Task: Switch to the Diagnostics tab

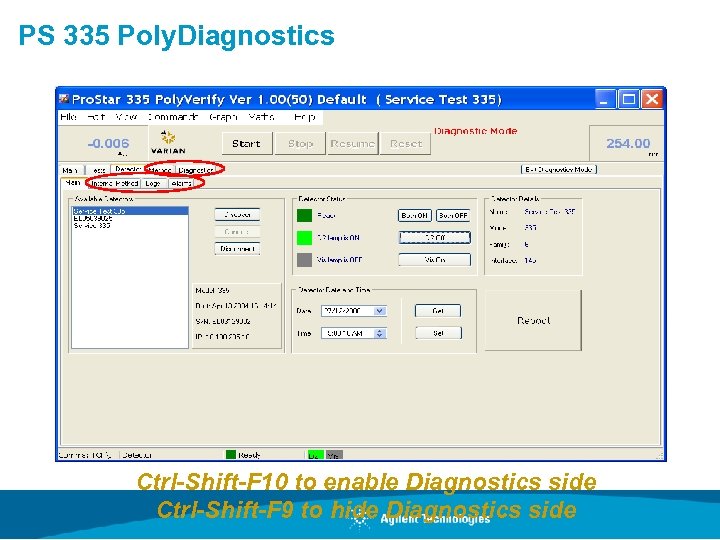Action: pyautogui.click(x=196, y=170)
